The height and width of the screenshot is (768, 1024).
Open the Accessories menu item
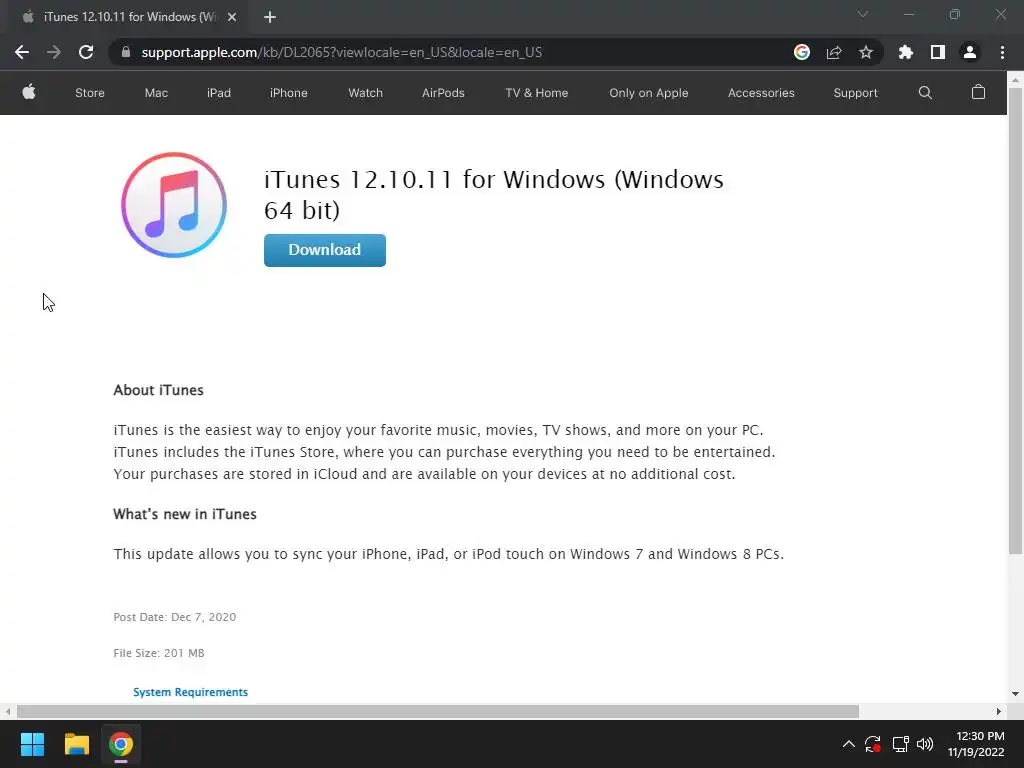tap(761, 93)
